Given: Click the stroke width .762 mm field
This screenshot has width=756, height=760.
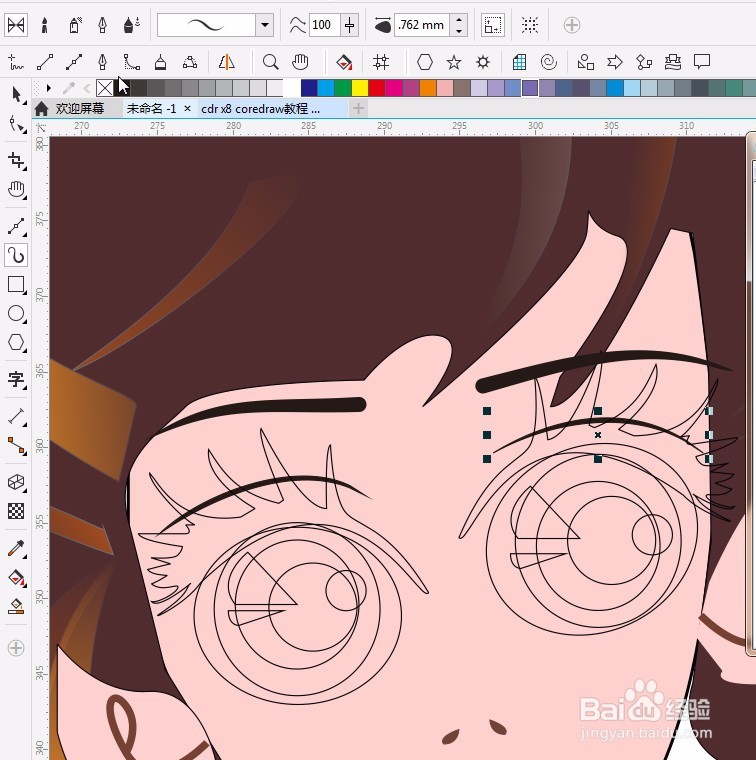Looking at the screenshot, I should click(422, 25).
